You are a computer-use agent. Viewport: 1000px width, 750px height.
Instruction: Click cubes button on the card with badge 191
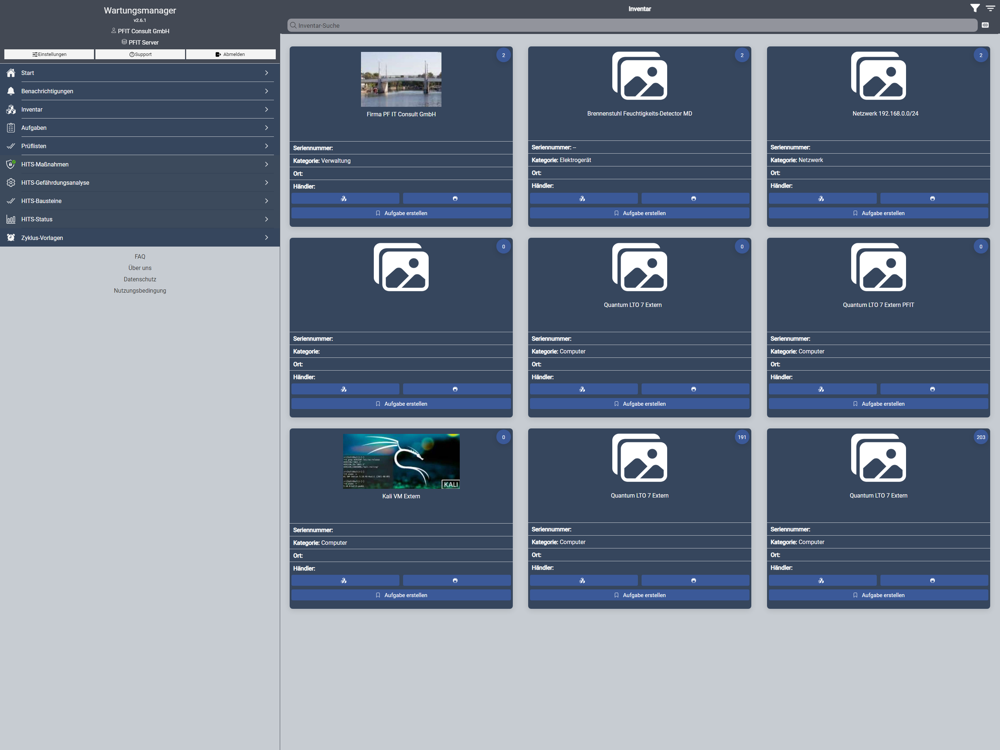(x=584, y=580)
